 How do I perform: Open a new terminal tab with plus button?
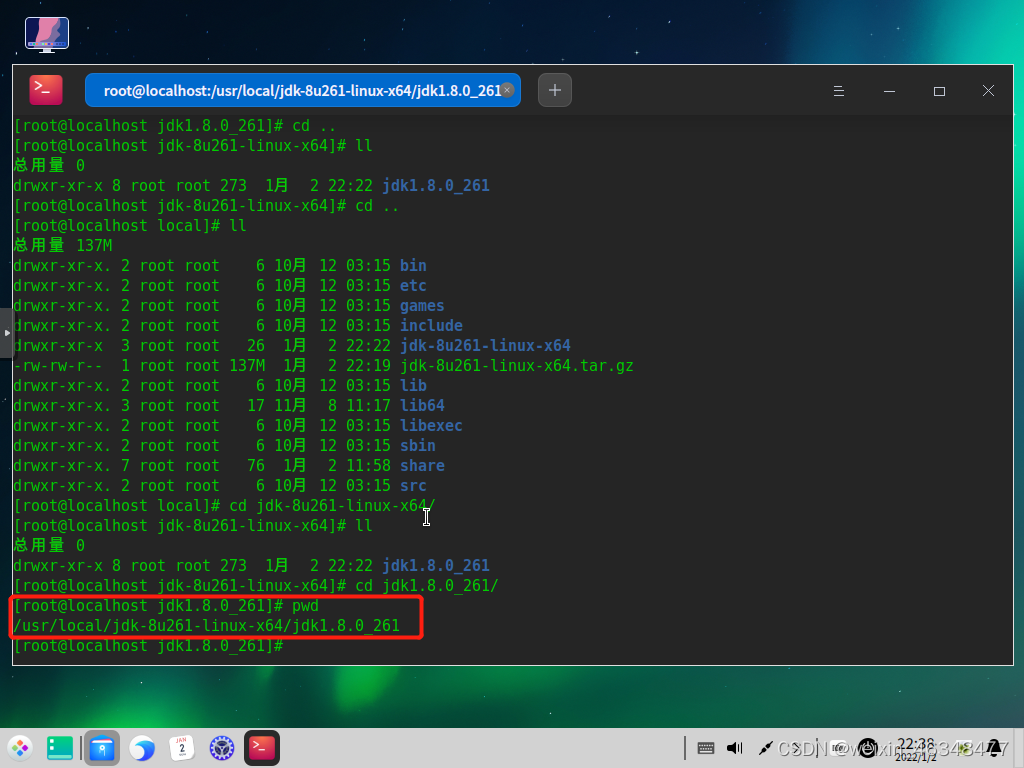coord(555,90)
